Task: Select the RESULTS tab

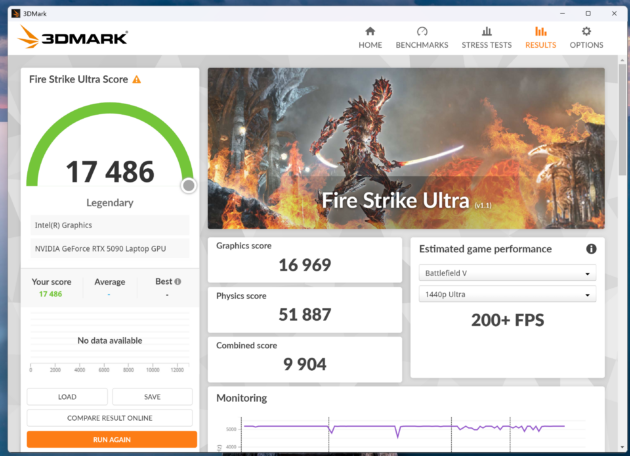Action: (540, 38)
